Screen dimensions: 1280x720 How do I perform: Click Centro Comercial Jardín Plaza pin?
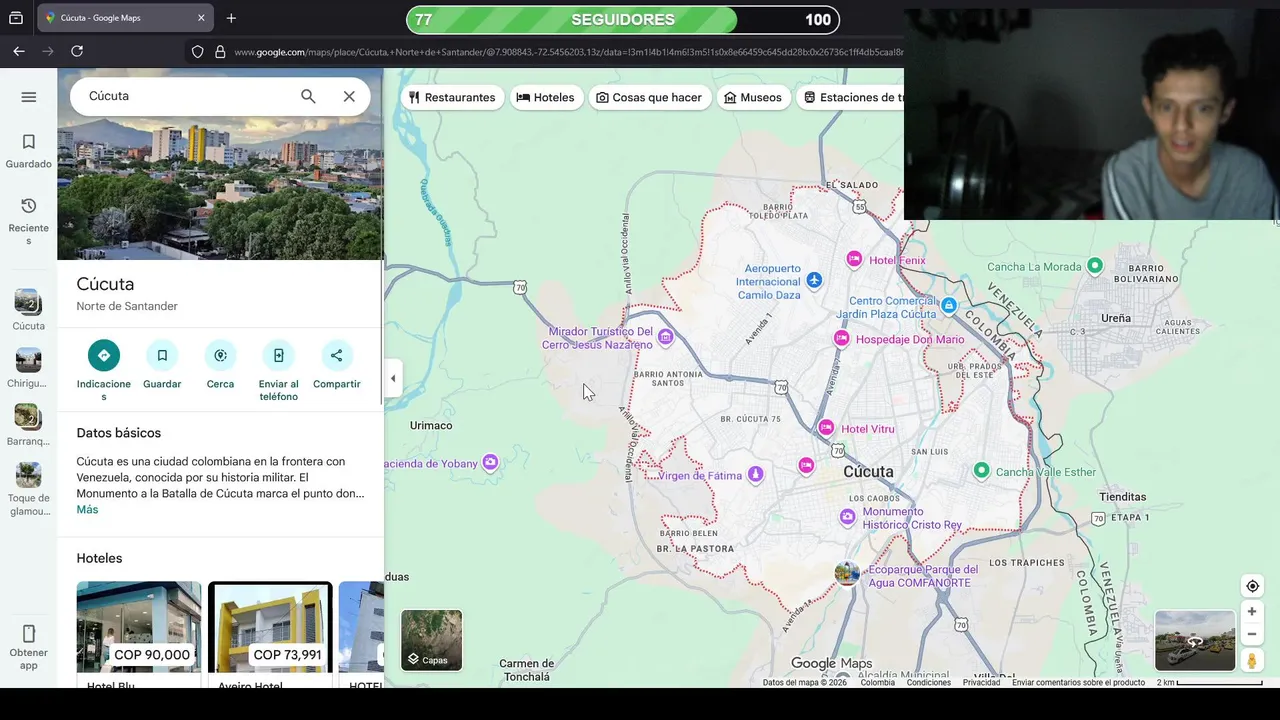(949, 304)
